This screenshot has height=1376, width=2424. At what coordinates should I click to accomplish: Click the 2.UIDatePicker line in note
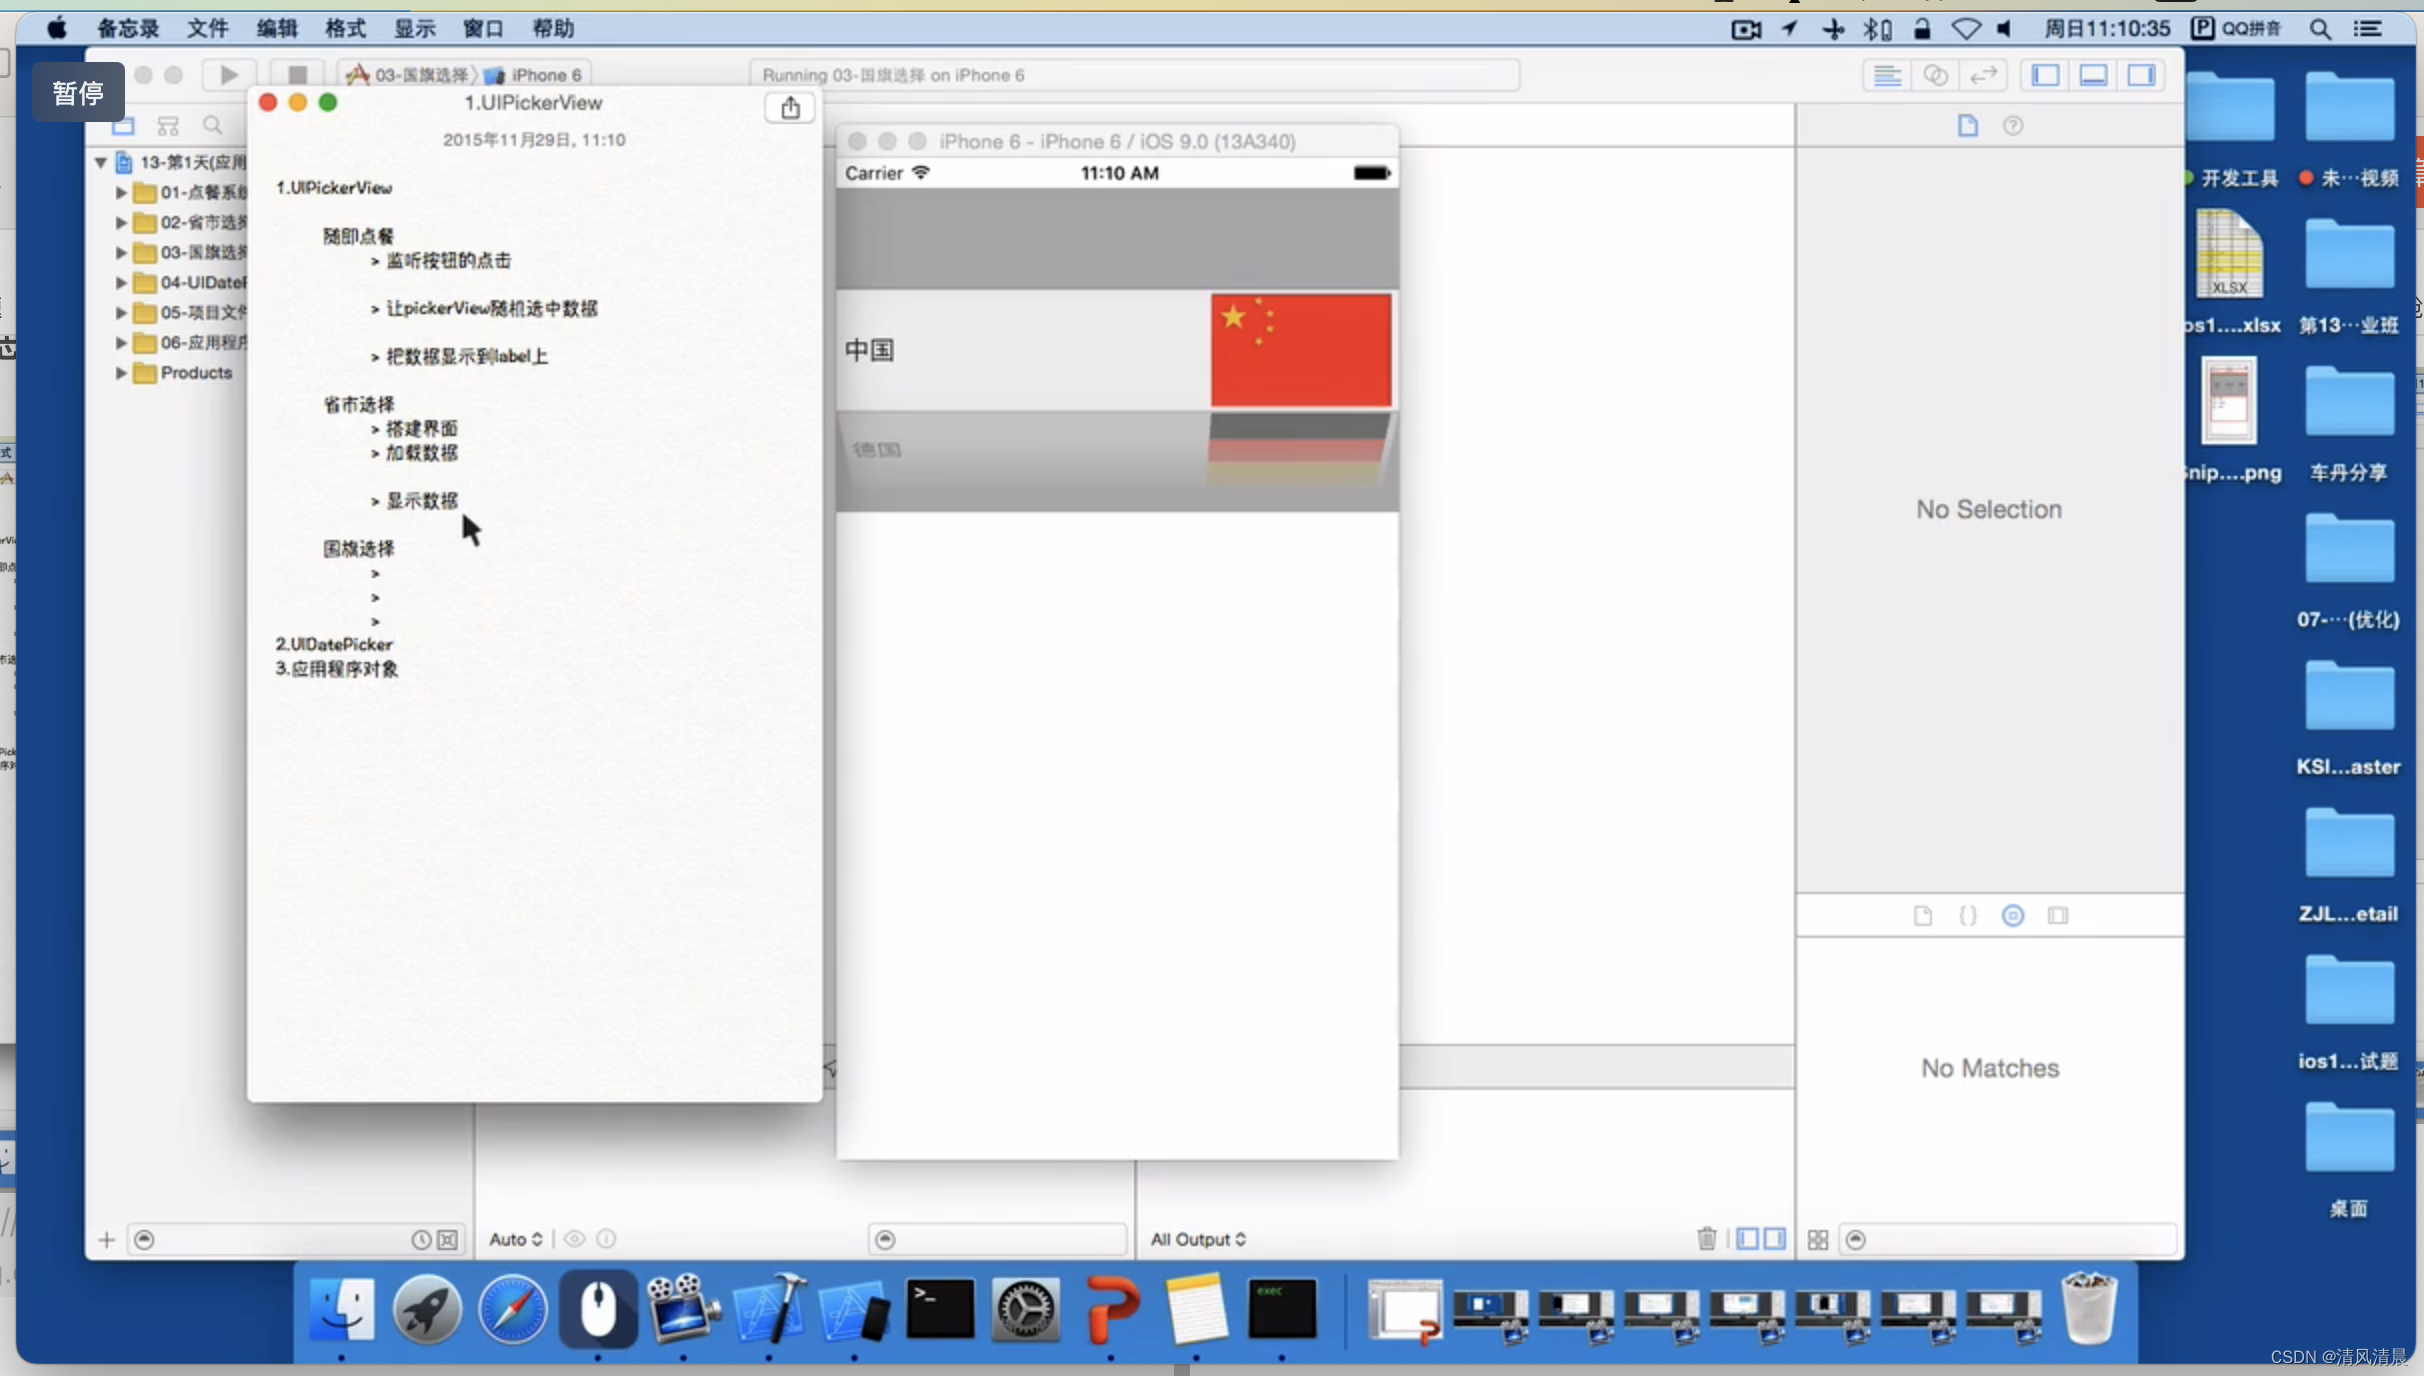click(334, 644)
